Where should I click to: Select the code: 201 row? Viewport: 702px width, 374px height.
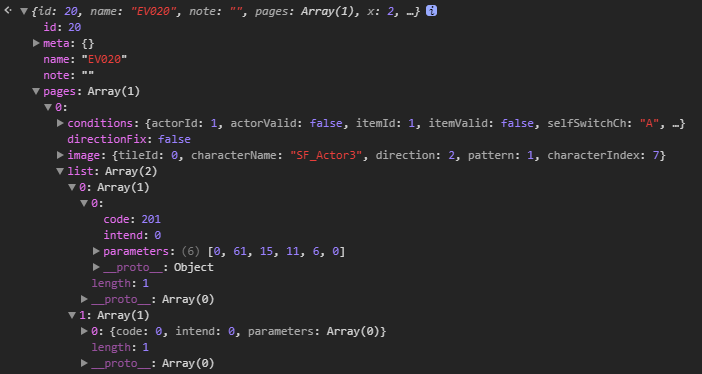(132, 219)
